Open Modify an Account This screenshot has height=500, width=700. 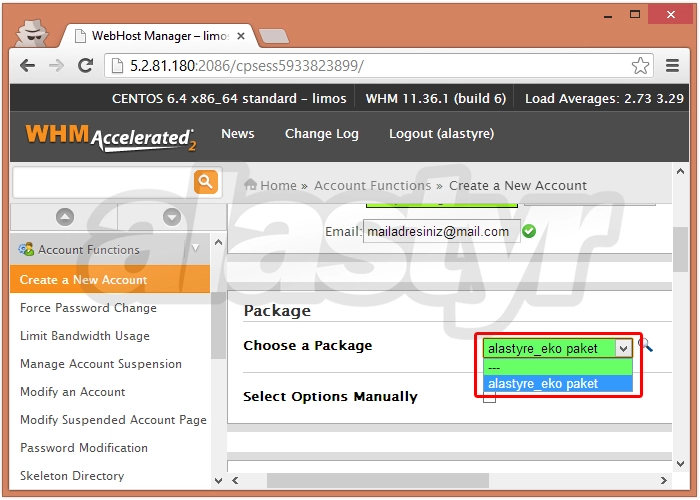coord(73,392)
